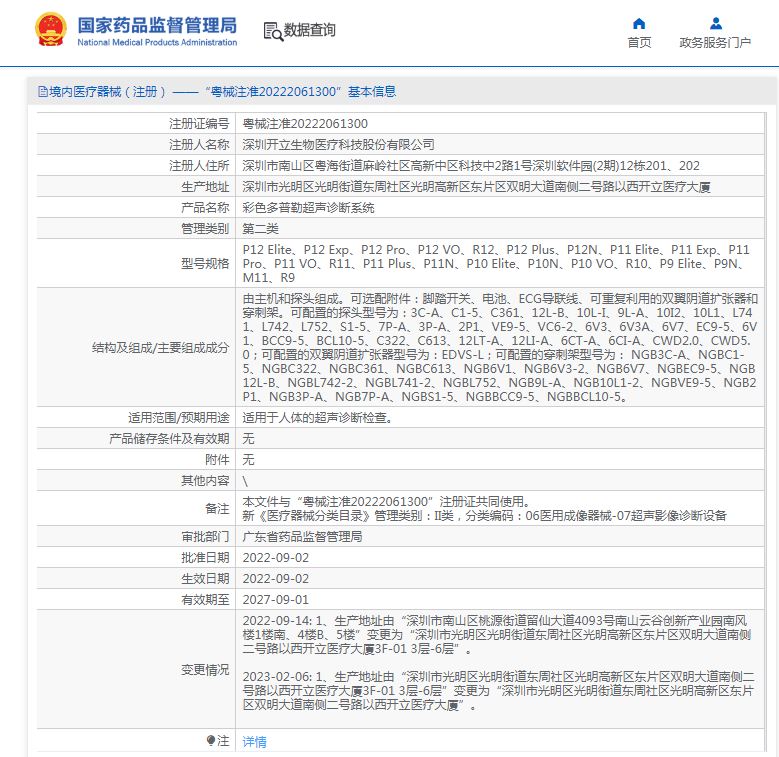Image resolution: width=779 pixels, height=757 pixels.
Task: Click the document icon before 境内医疗器械
Action: 42,92
